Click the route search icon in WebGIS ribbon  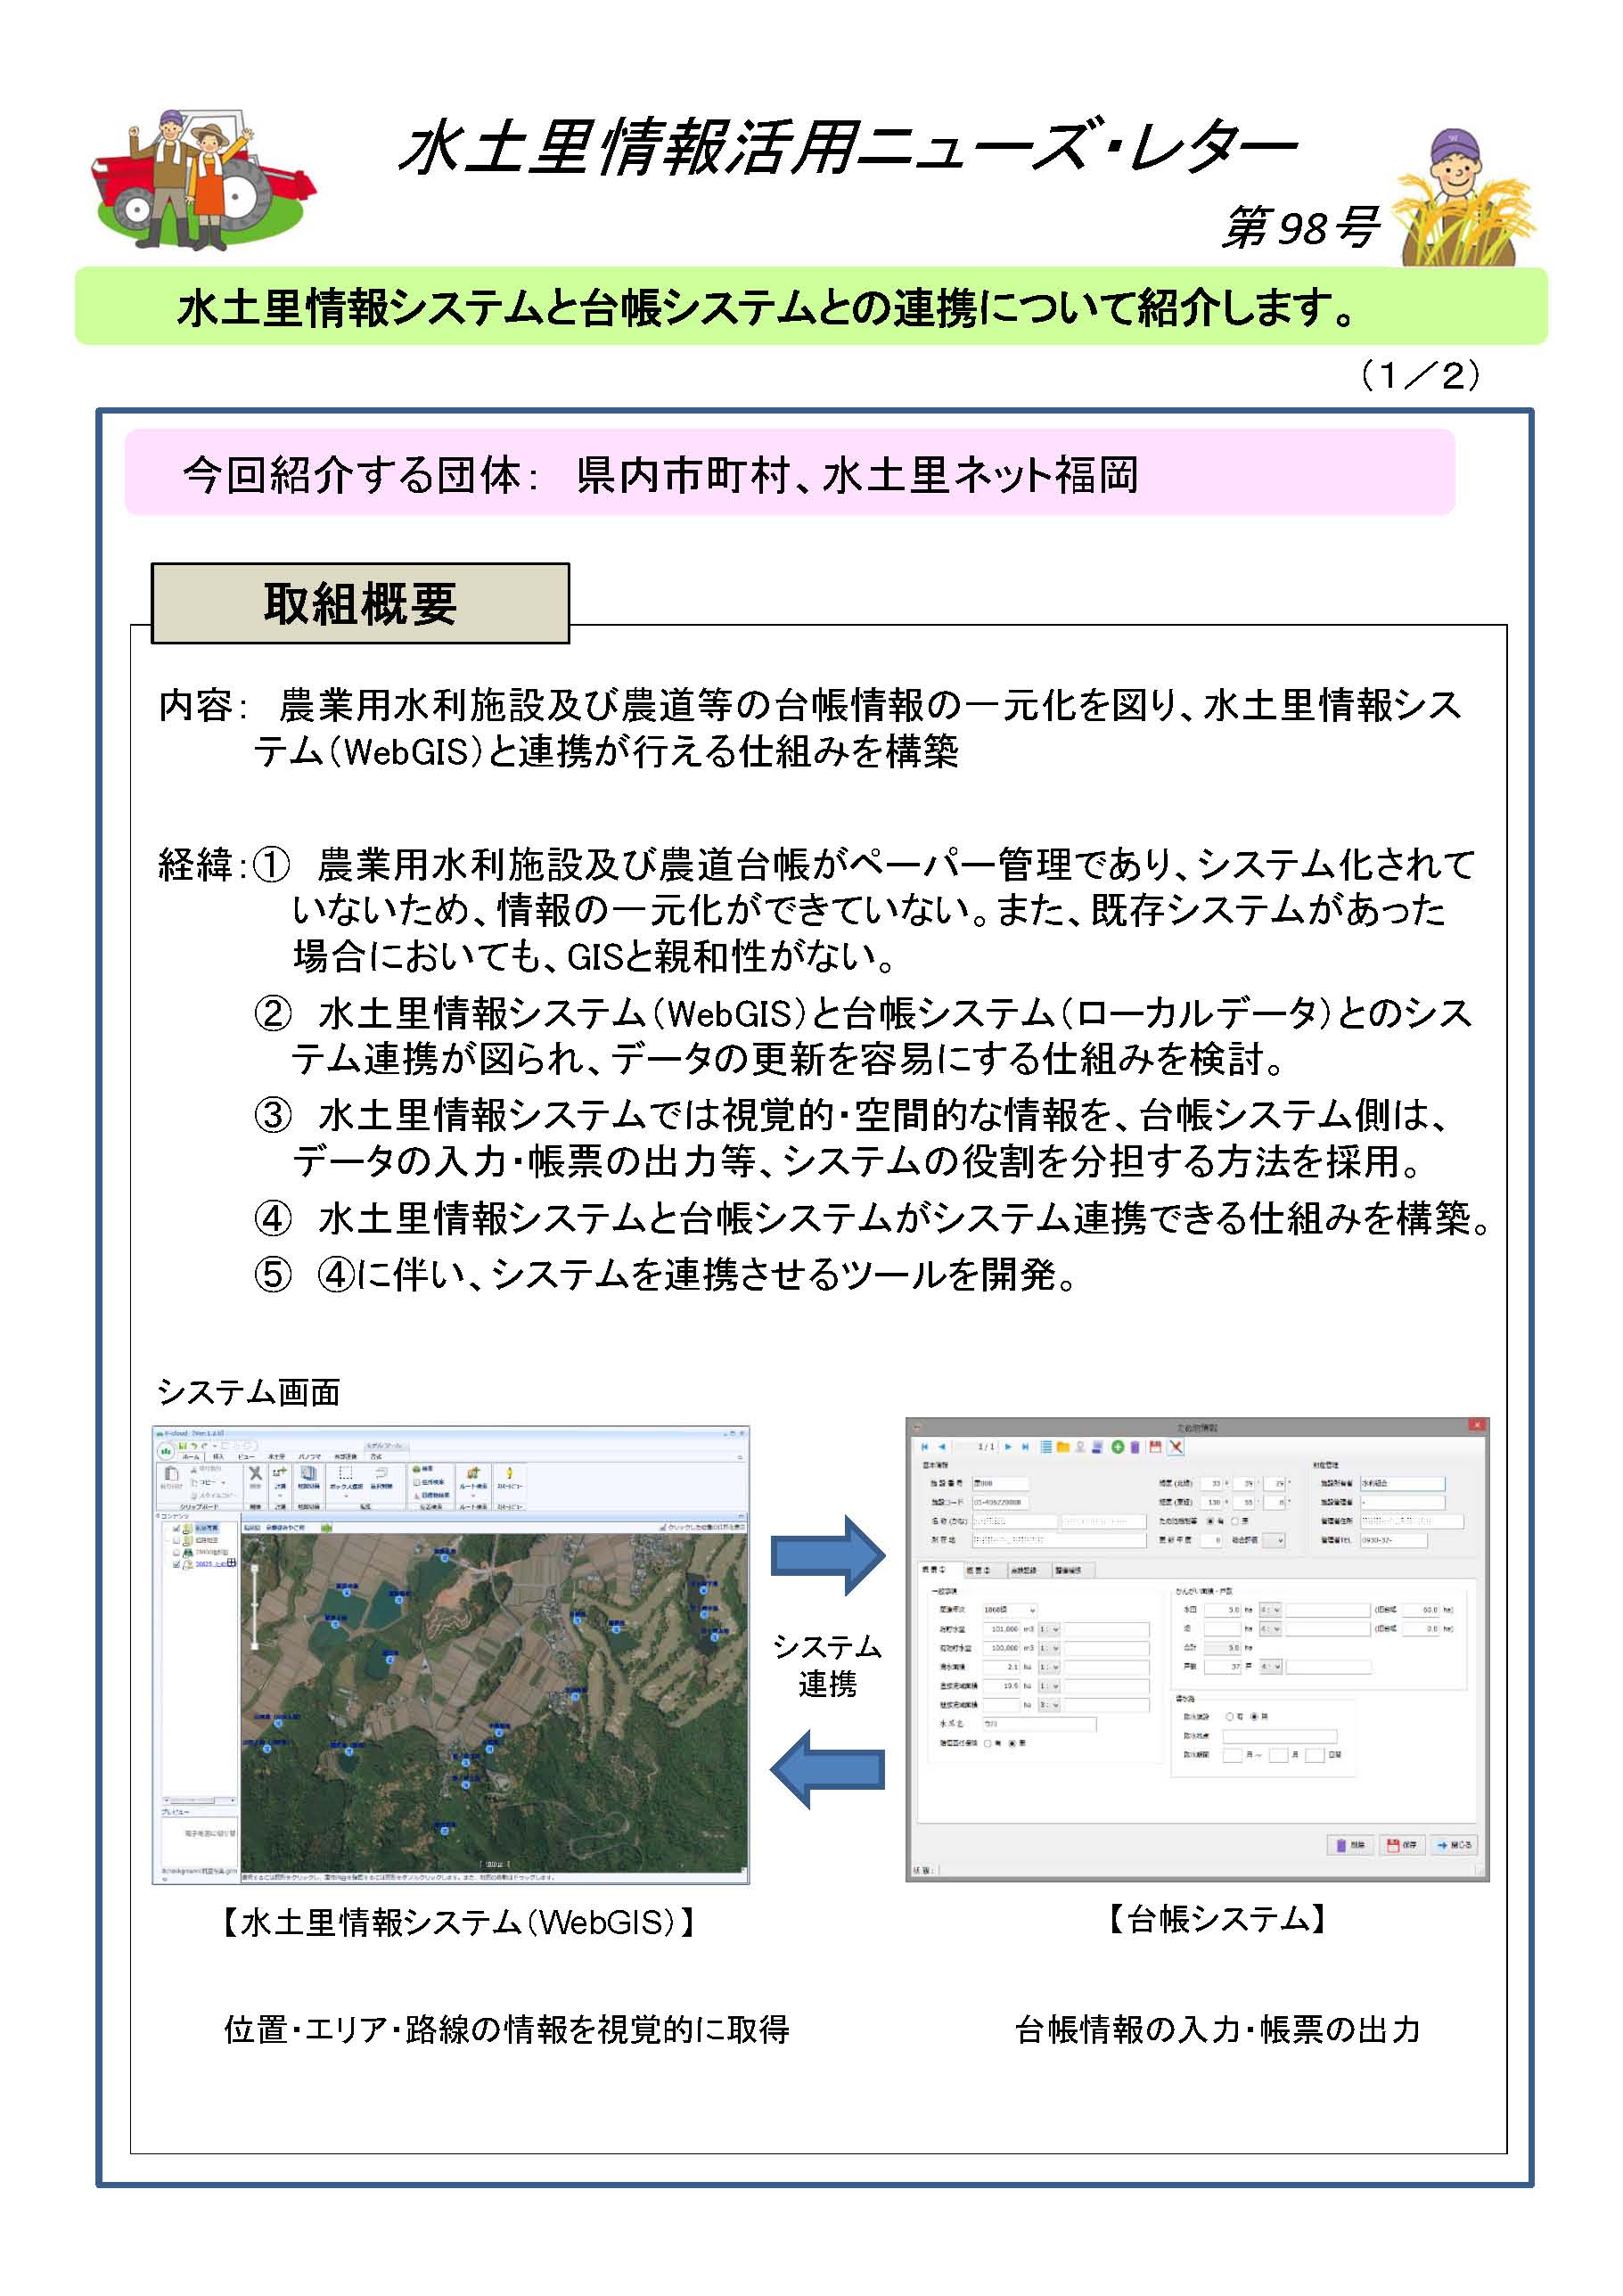473,1473
